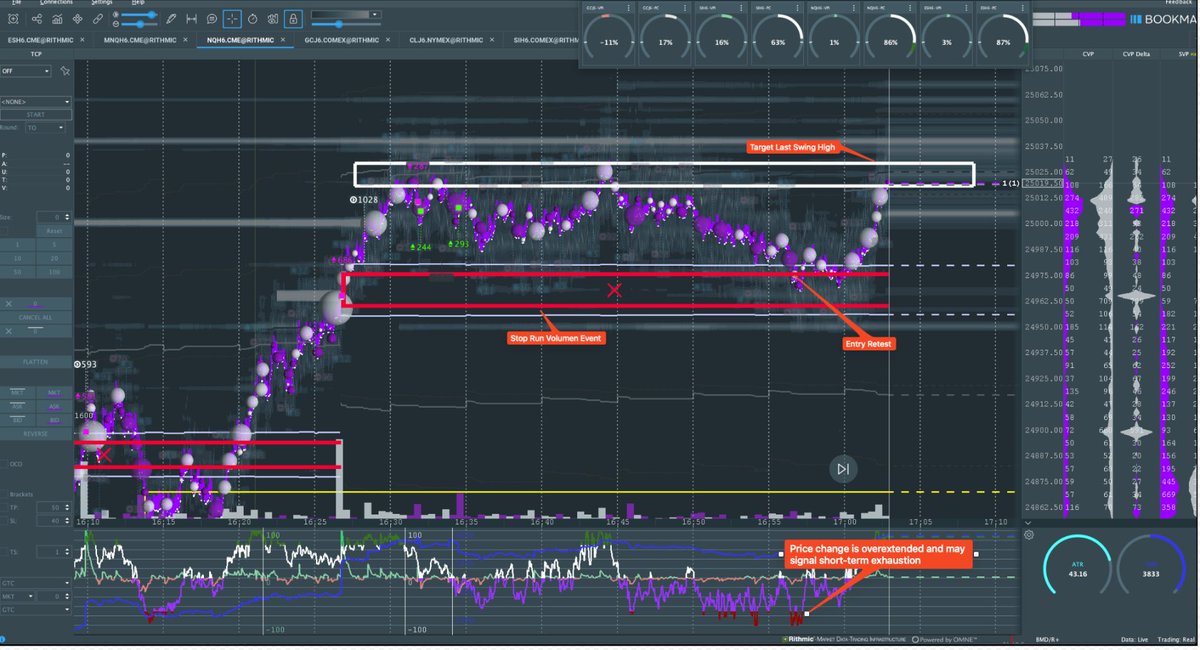Open the Round TO dropdown
The height and width of the screenshot is (650, 1200).
[45, 128]
